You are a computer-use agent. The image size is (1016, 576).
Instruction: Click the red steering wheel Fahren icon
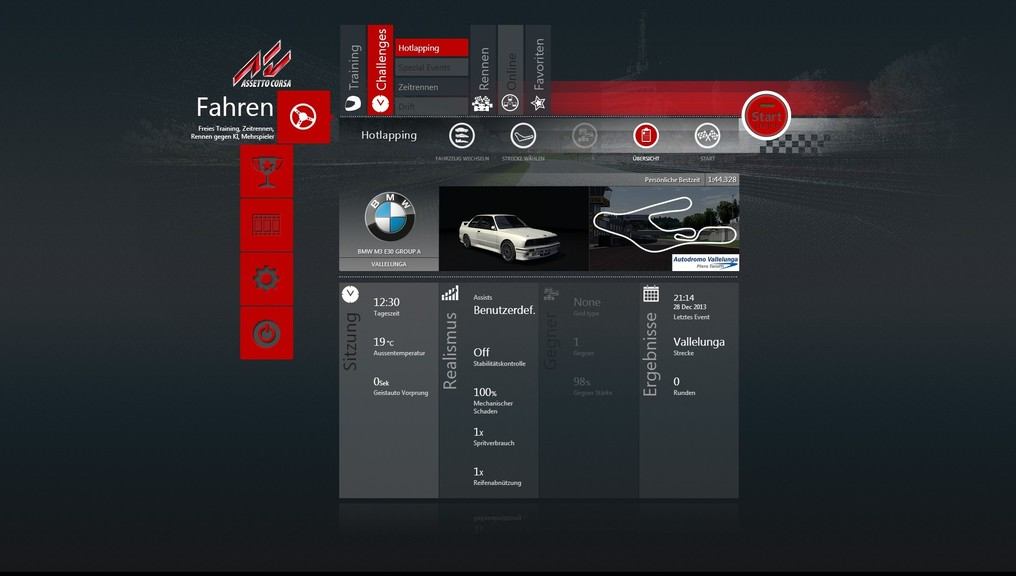(303, 117)
